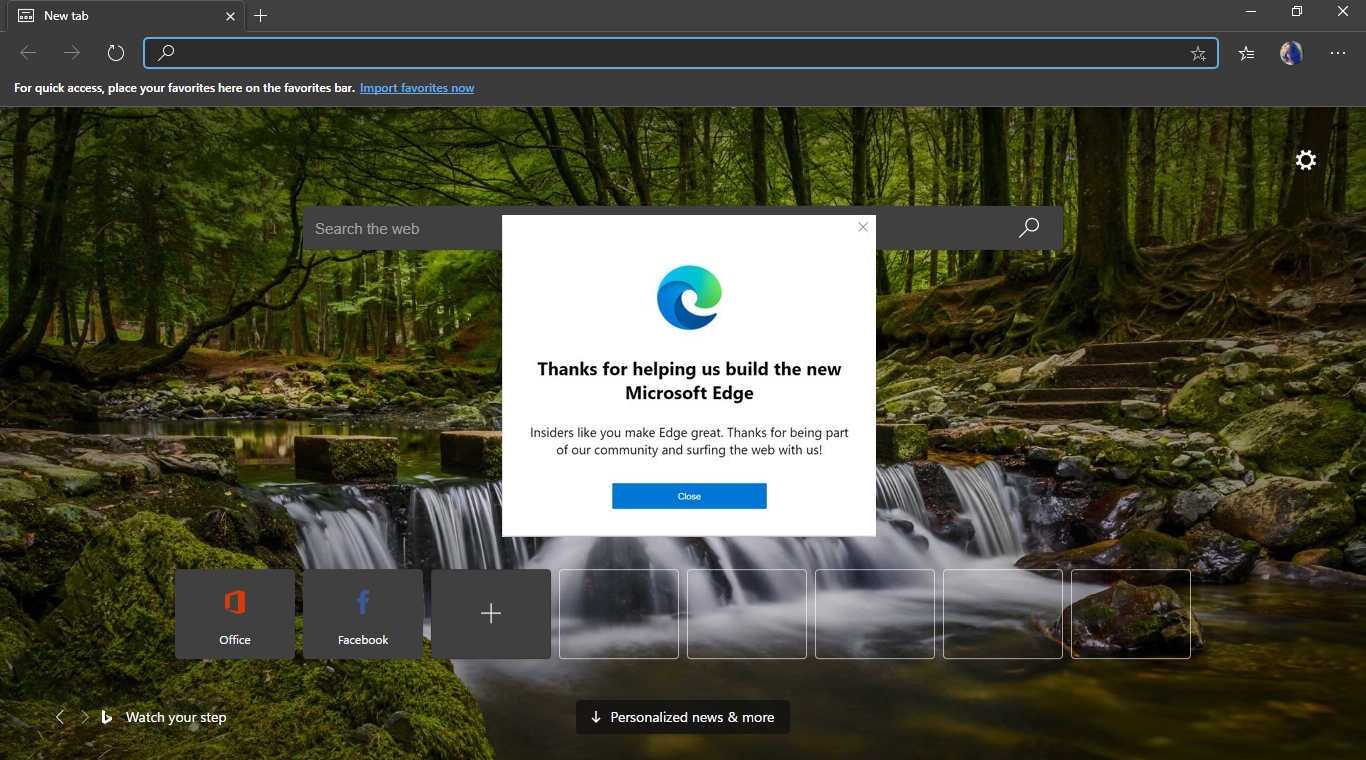Click the Facebook logo icon

click(363, 602)
